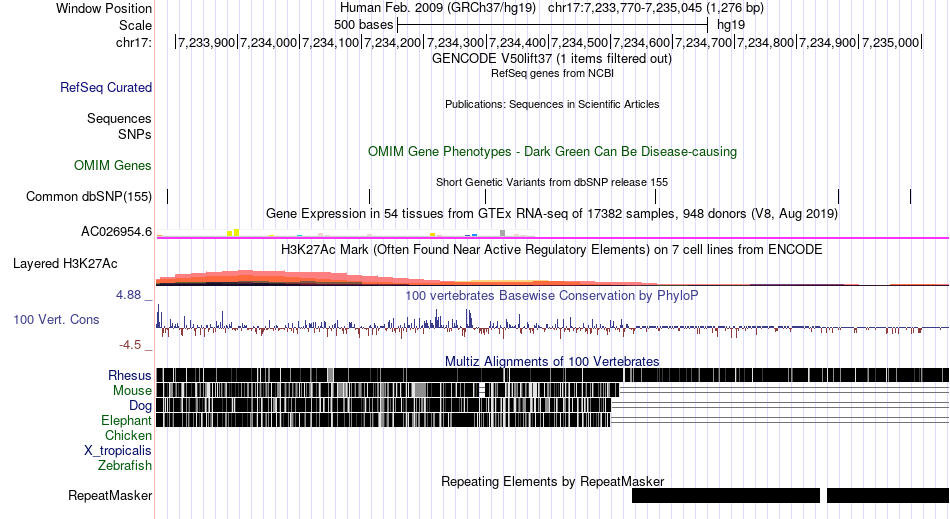The image size is (950, 519).
Task: Click the Dog alignment label
Action: coord(140,405)
